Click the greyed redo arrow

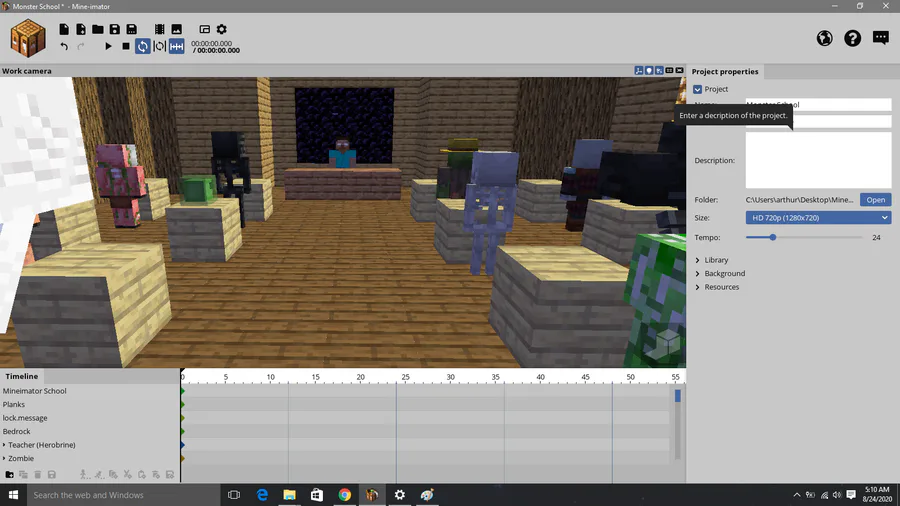point(81,46)
